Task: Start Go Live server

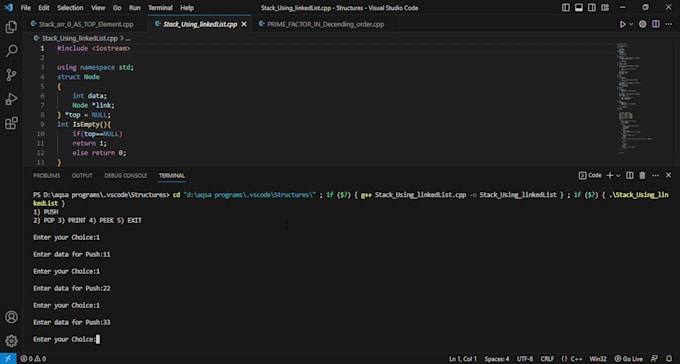Action: pyautogui.click(x=629, y=359)
